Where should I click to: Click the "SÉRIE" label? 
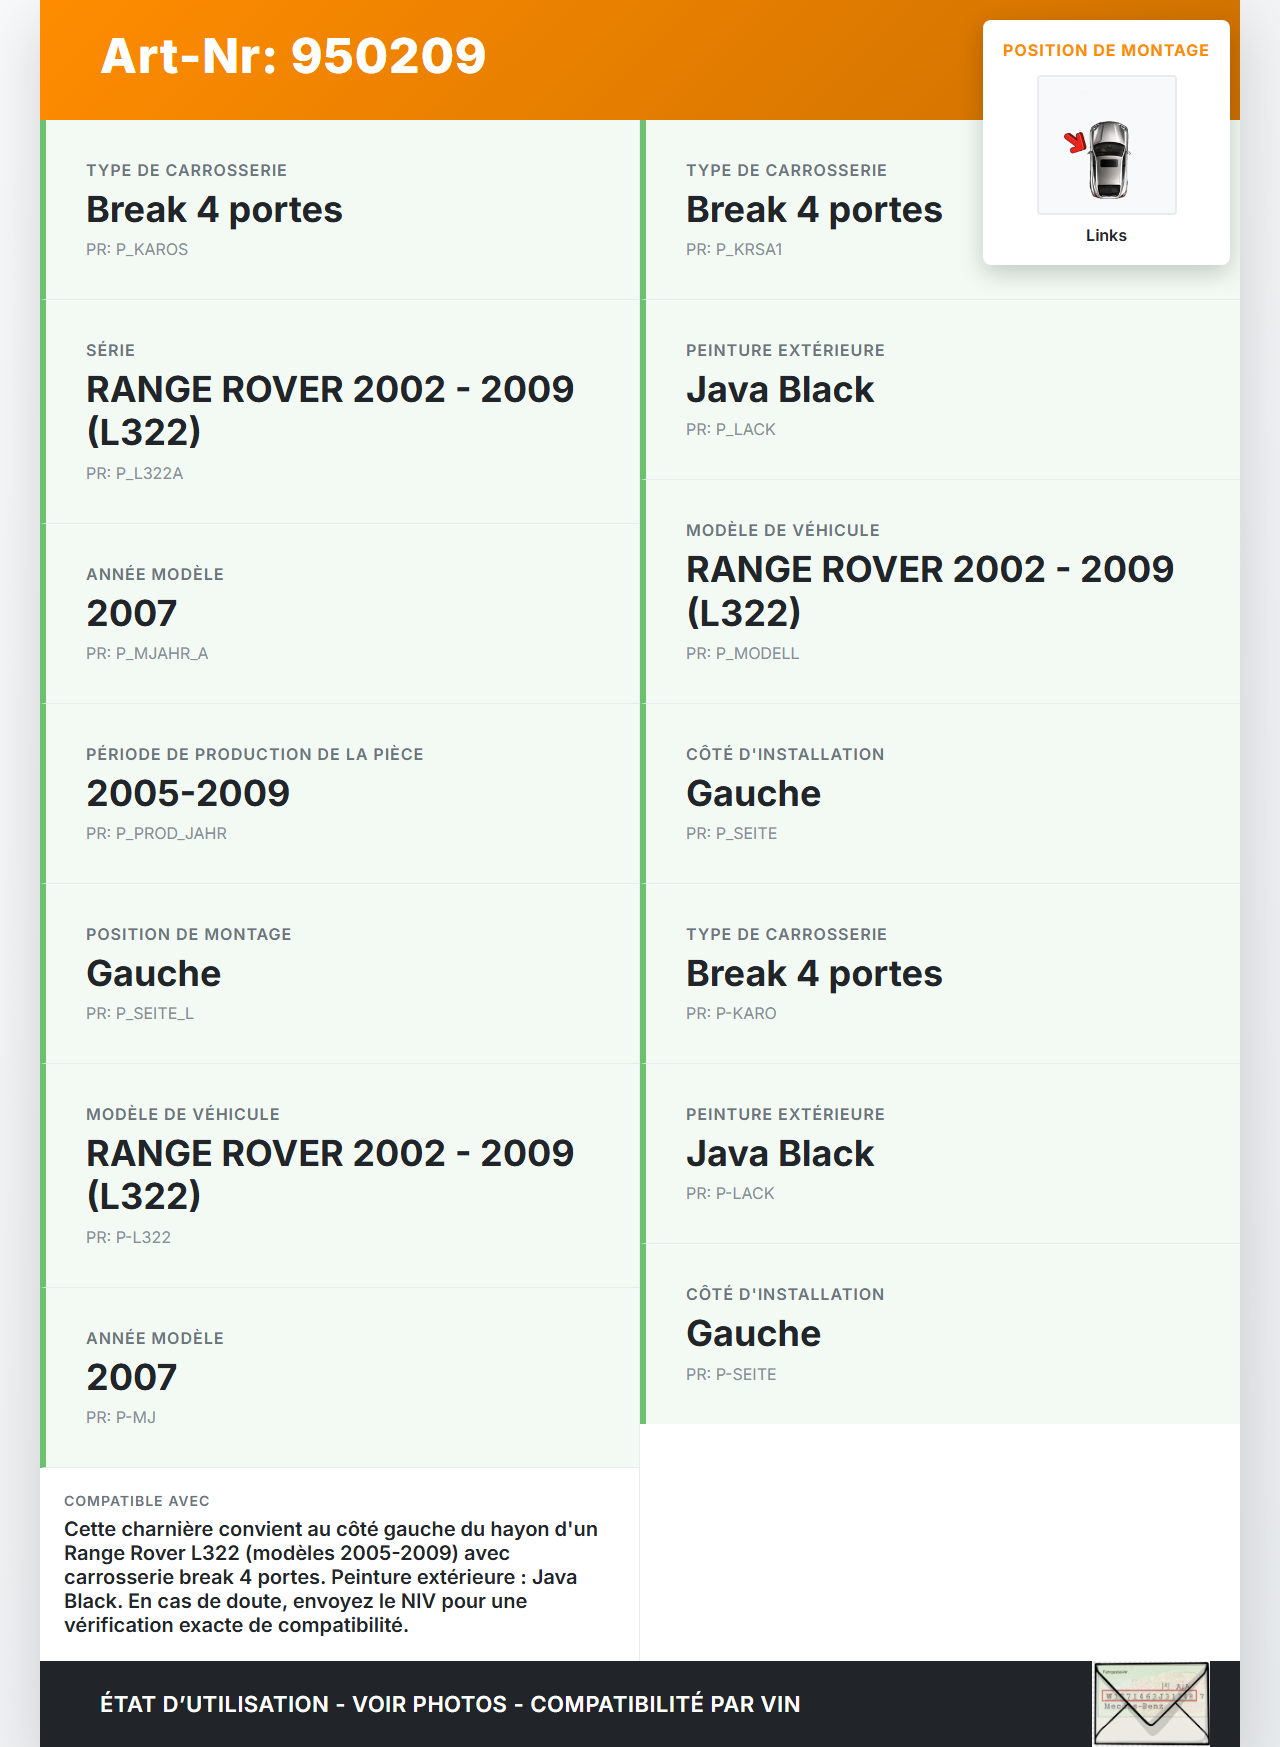[110, 350]
